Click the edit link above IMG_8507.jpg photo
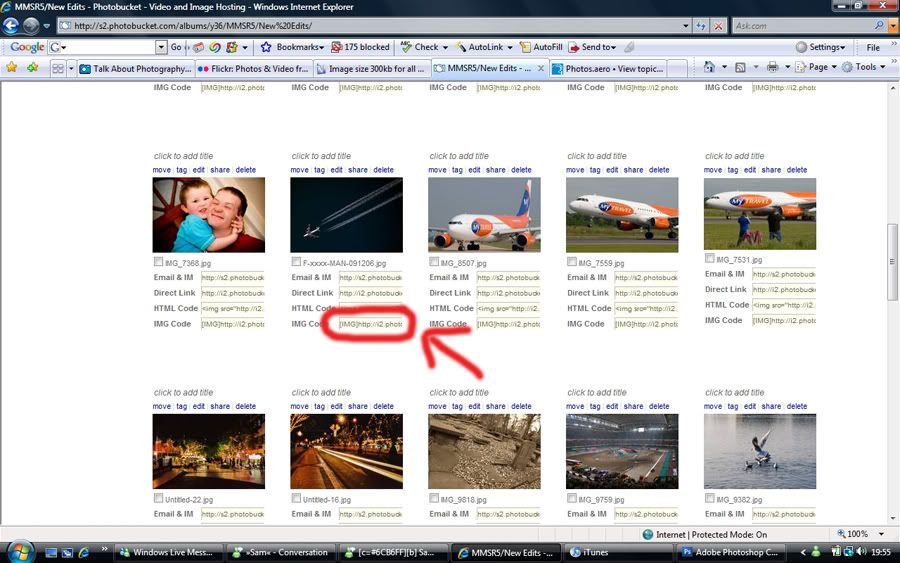The width and height of the screenshot is (900, 563). pos(474,170)
